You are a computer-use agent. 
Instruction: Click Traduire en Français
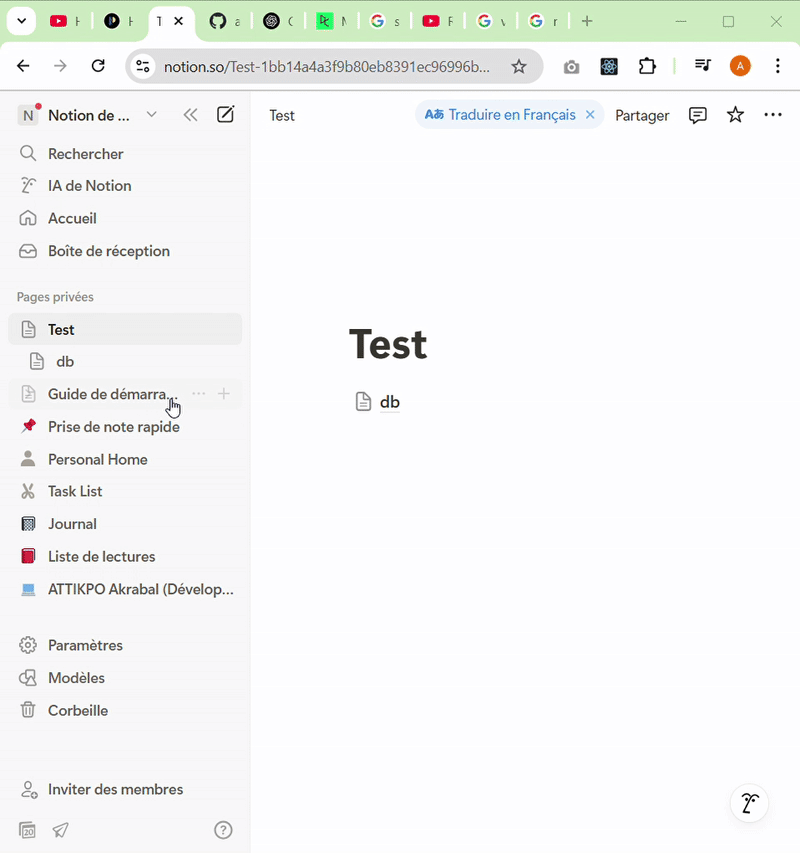point(500,115)
